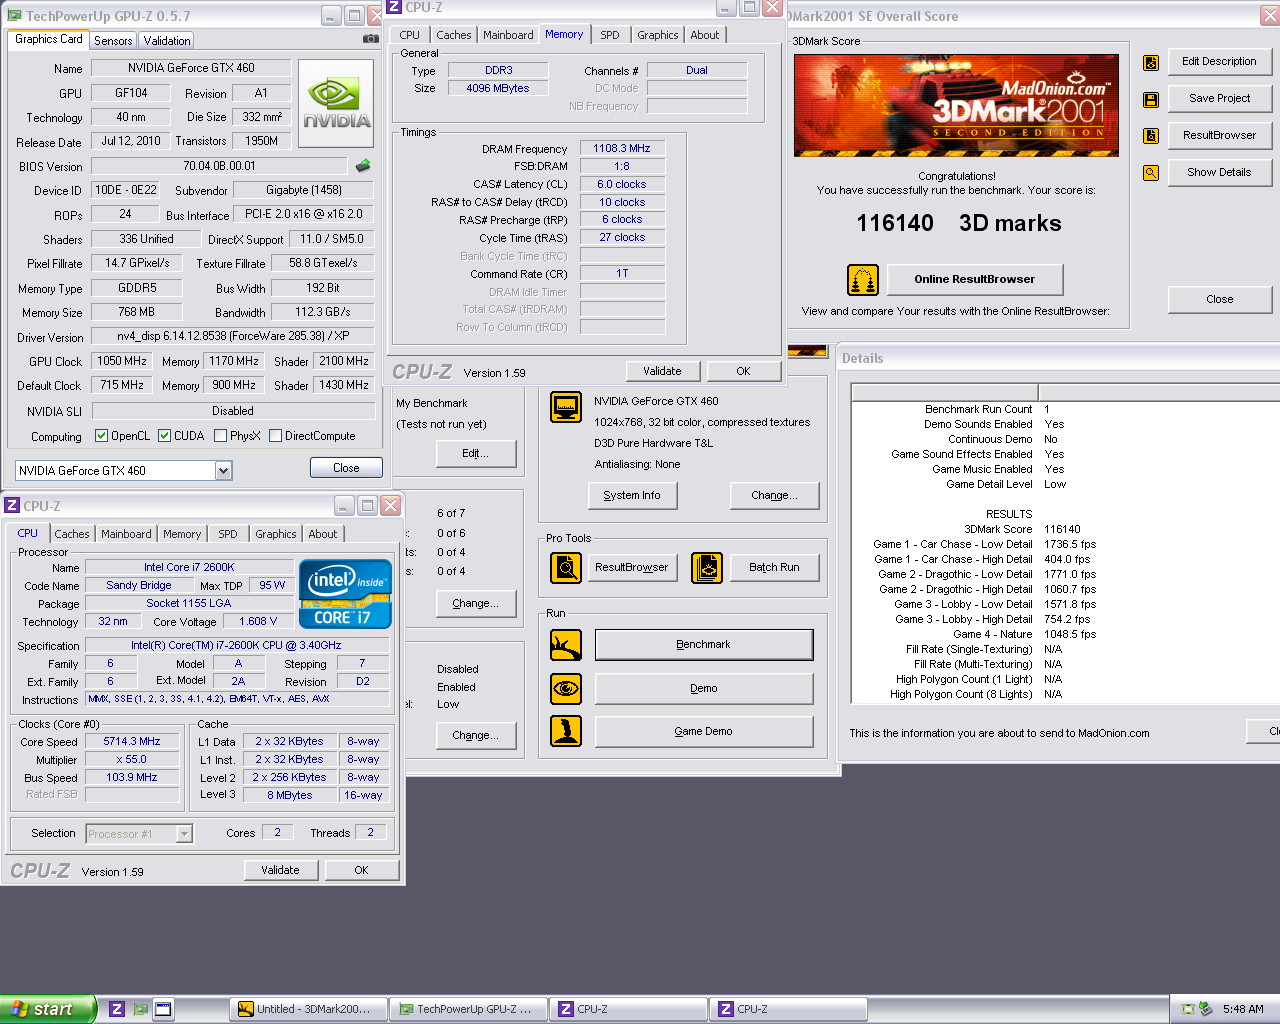Click the Edit... button under My Benchmark

(x=475, y=453)
